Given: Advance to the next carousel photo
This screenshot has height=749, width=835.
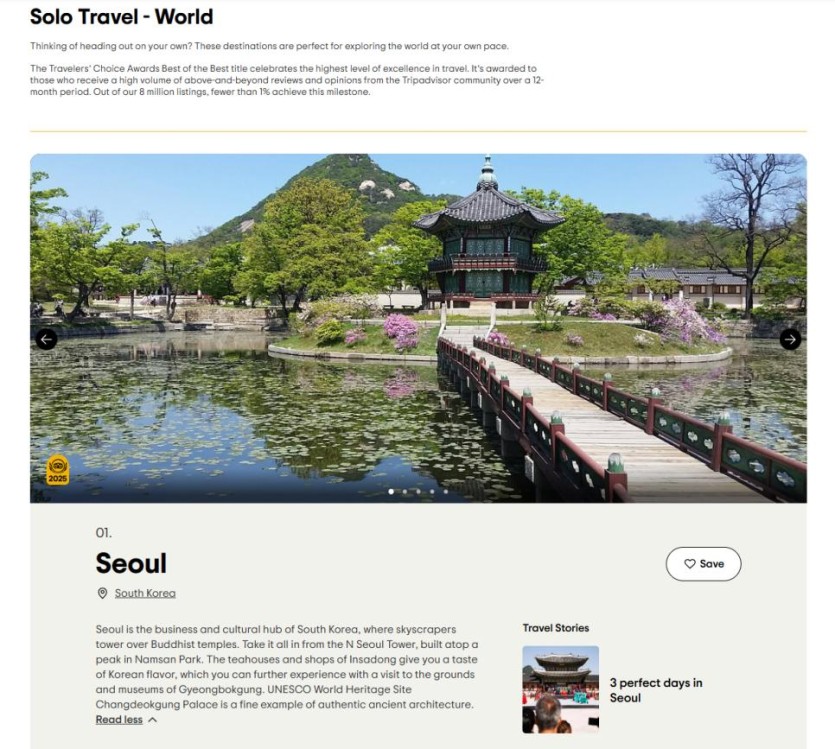Looking at the screenshot, I should tap(790, 339).
